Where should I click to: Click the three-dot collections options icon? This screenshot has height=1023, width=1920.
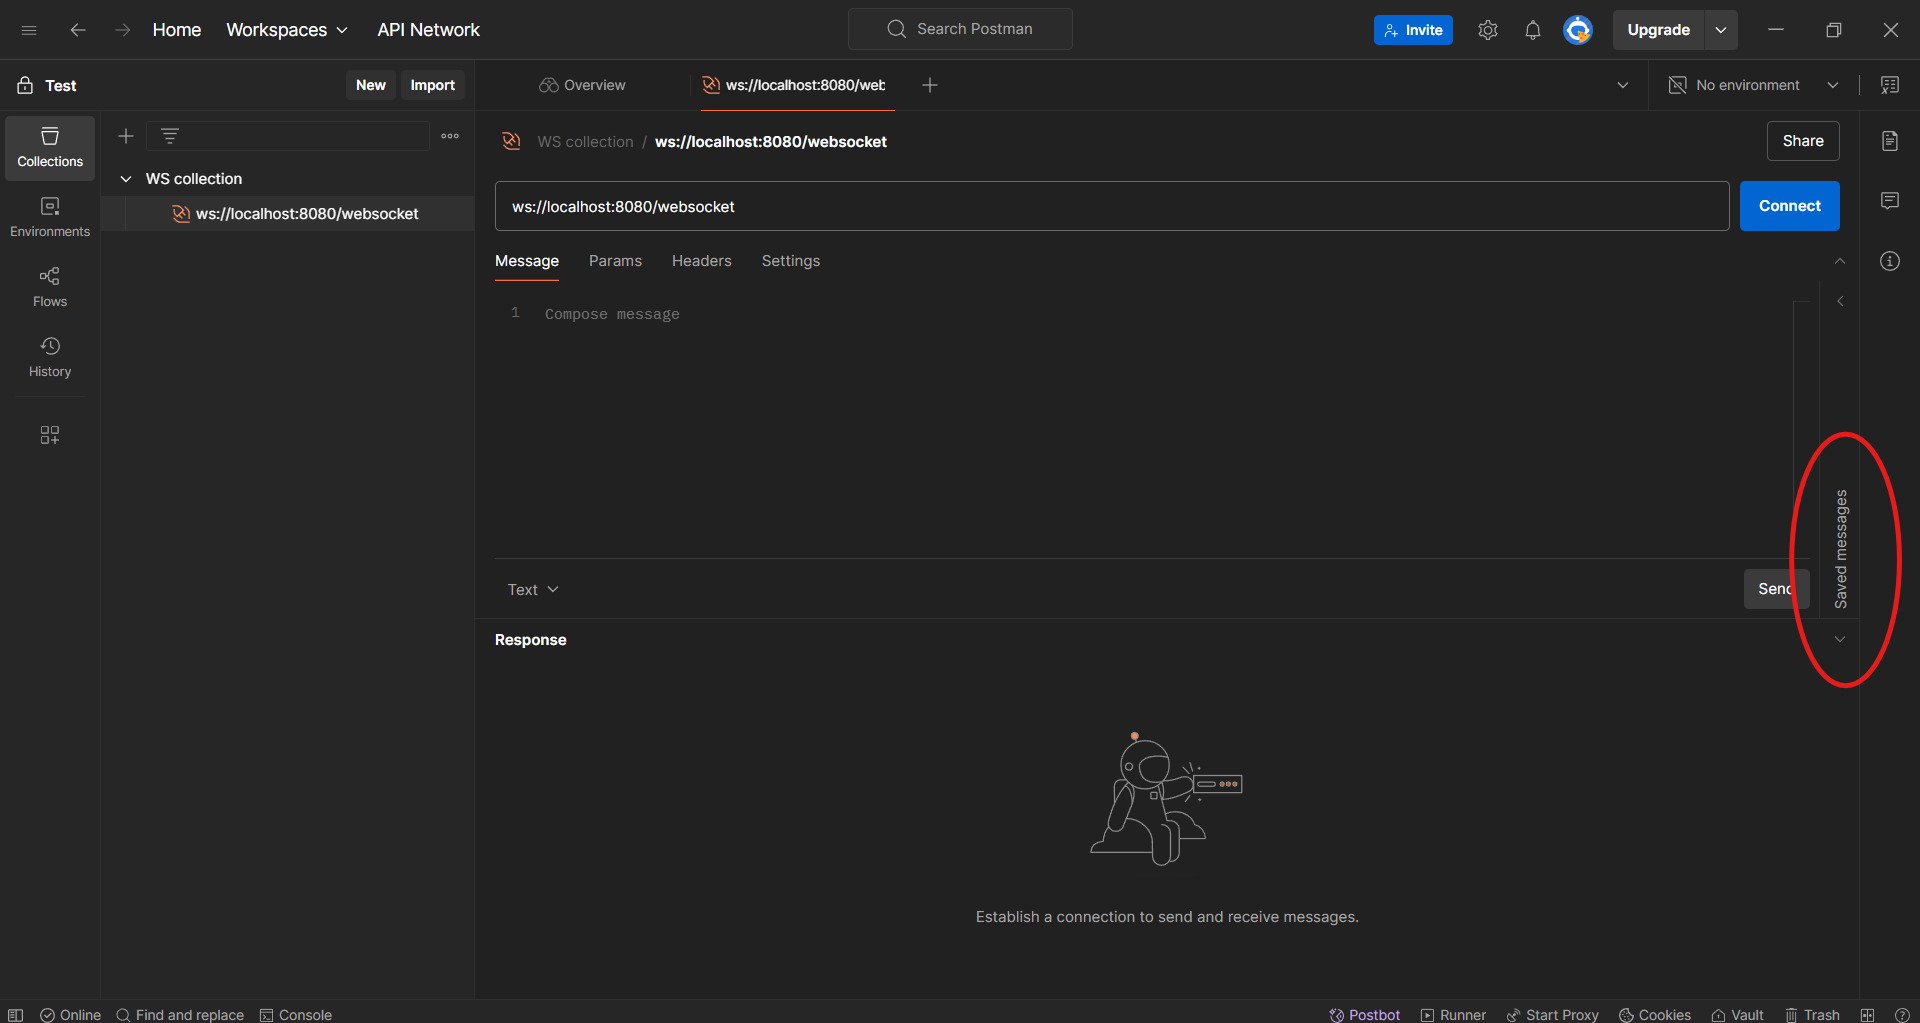[450, 136]
